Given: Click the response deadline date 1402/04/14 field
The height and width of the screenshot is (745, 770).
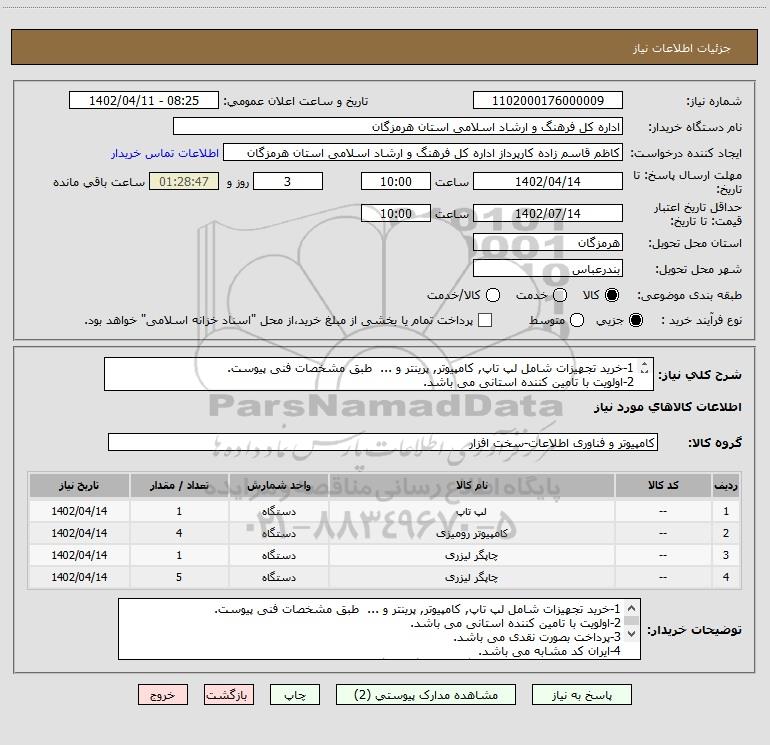Looking at the screenshot, I should click(x=548, y=181).
